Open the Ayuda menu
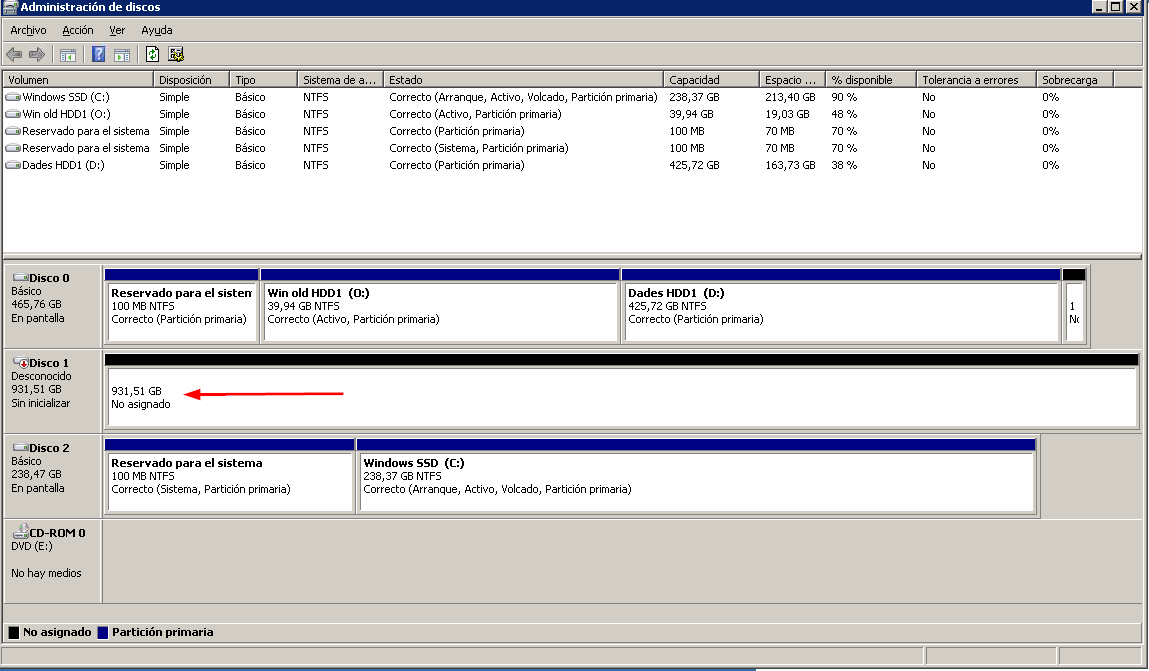 pyautogui.click(x=157, y=30)
